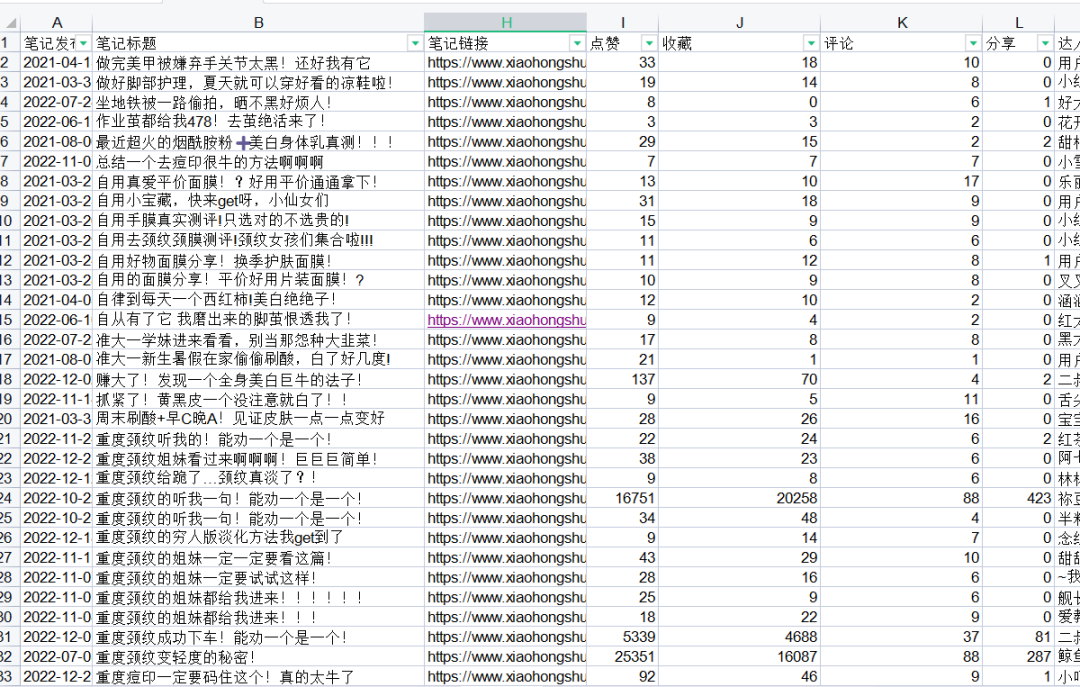The height and width of the screenshot is (687, 1080).
Task: Click date cell 2021-04-1 in row 2
Action: [x=56, y=63]
